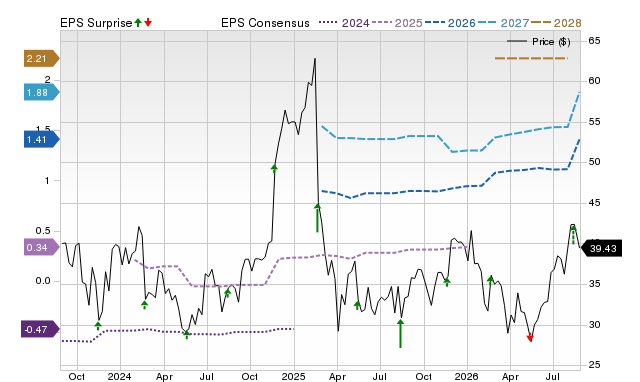
Task: Select the 2026 entry in the EPS Consensus legend
Action: [450, 23]
